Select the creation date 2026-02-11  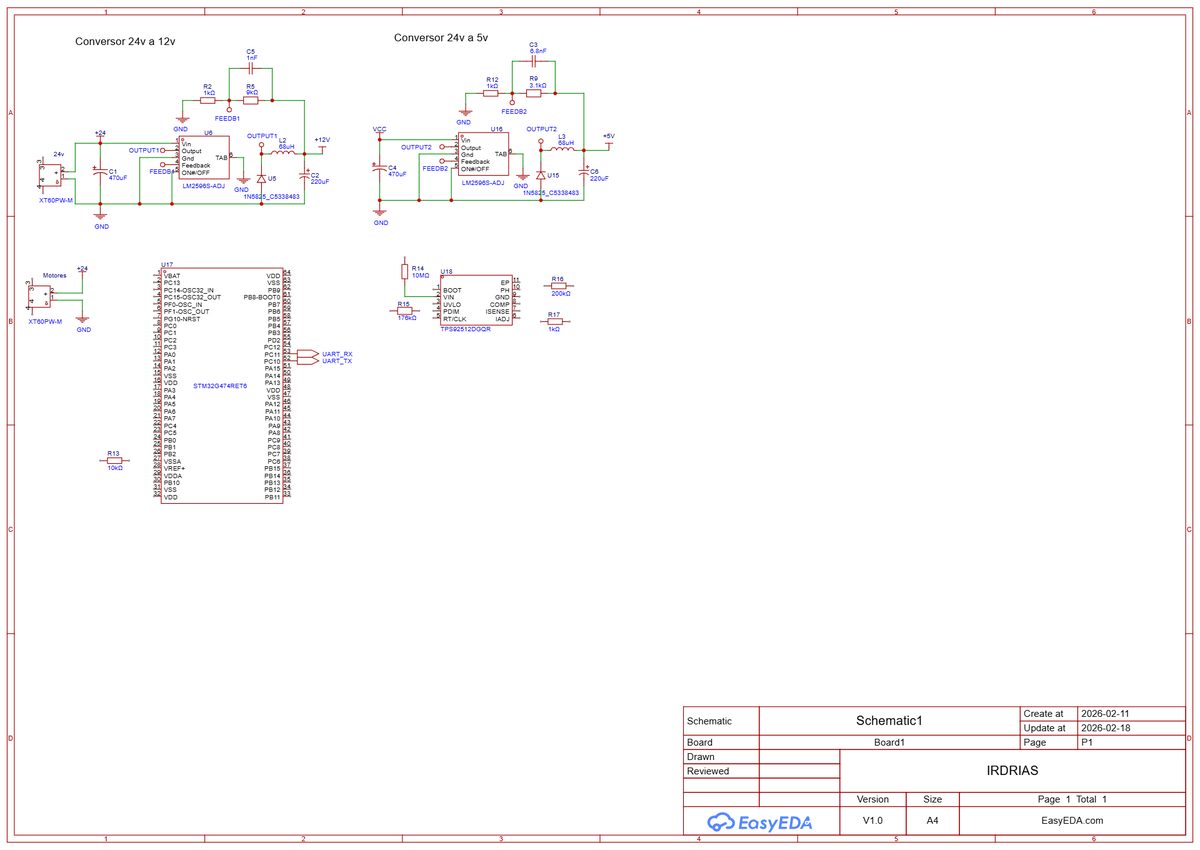(1106, 714)
